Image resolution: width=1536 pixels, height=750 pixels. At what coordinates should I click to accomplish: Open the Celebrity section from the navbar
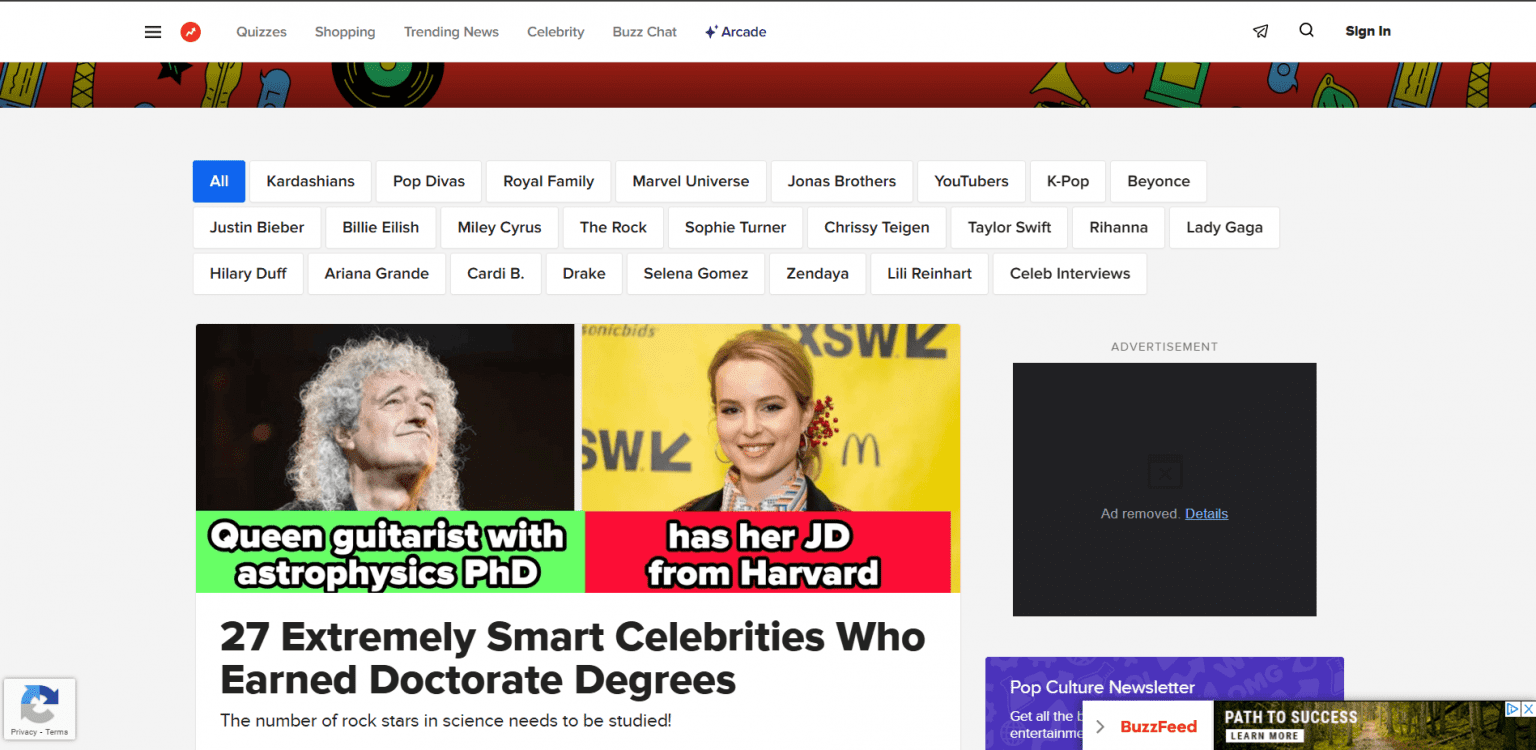click(555, 31)
